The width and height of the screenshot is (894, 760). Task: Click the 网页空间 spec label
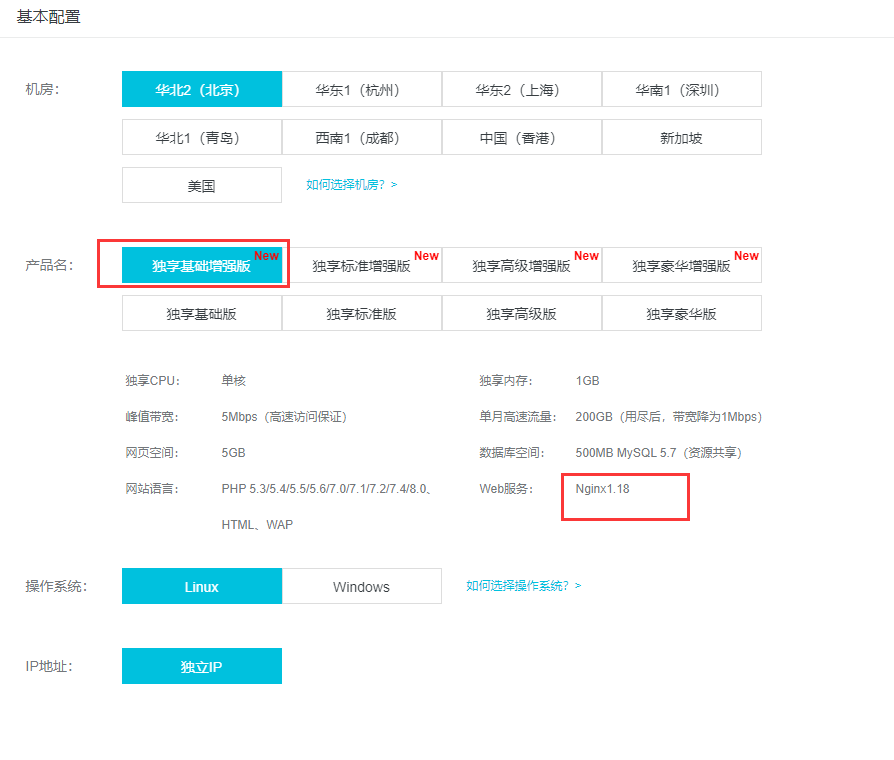[152, 453]
